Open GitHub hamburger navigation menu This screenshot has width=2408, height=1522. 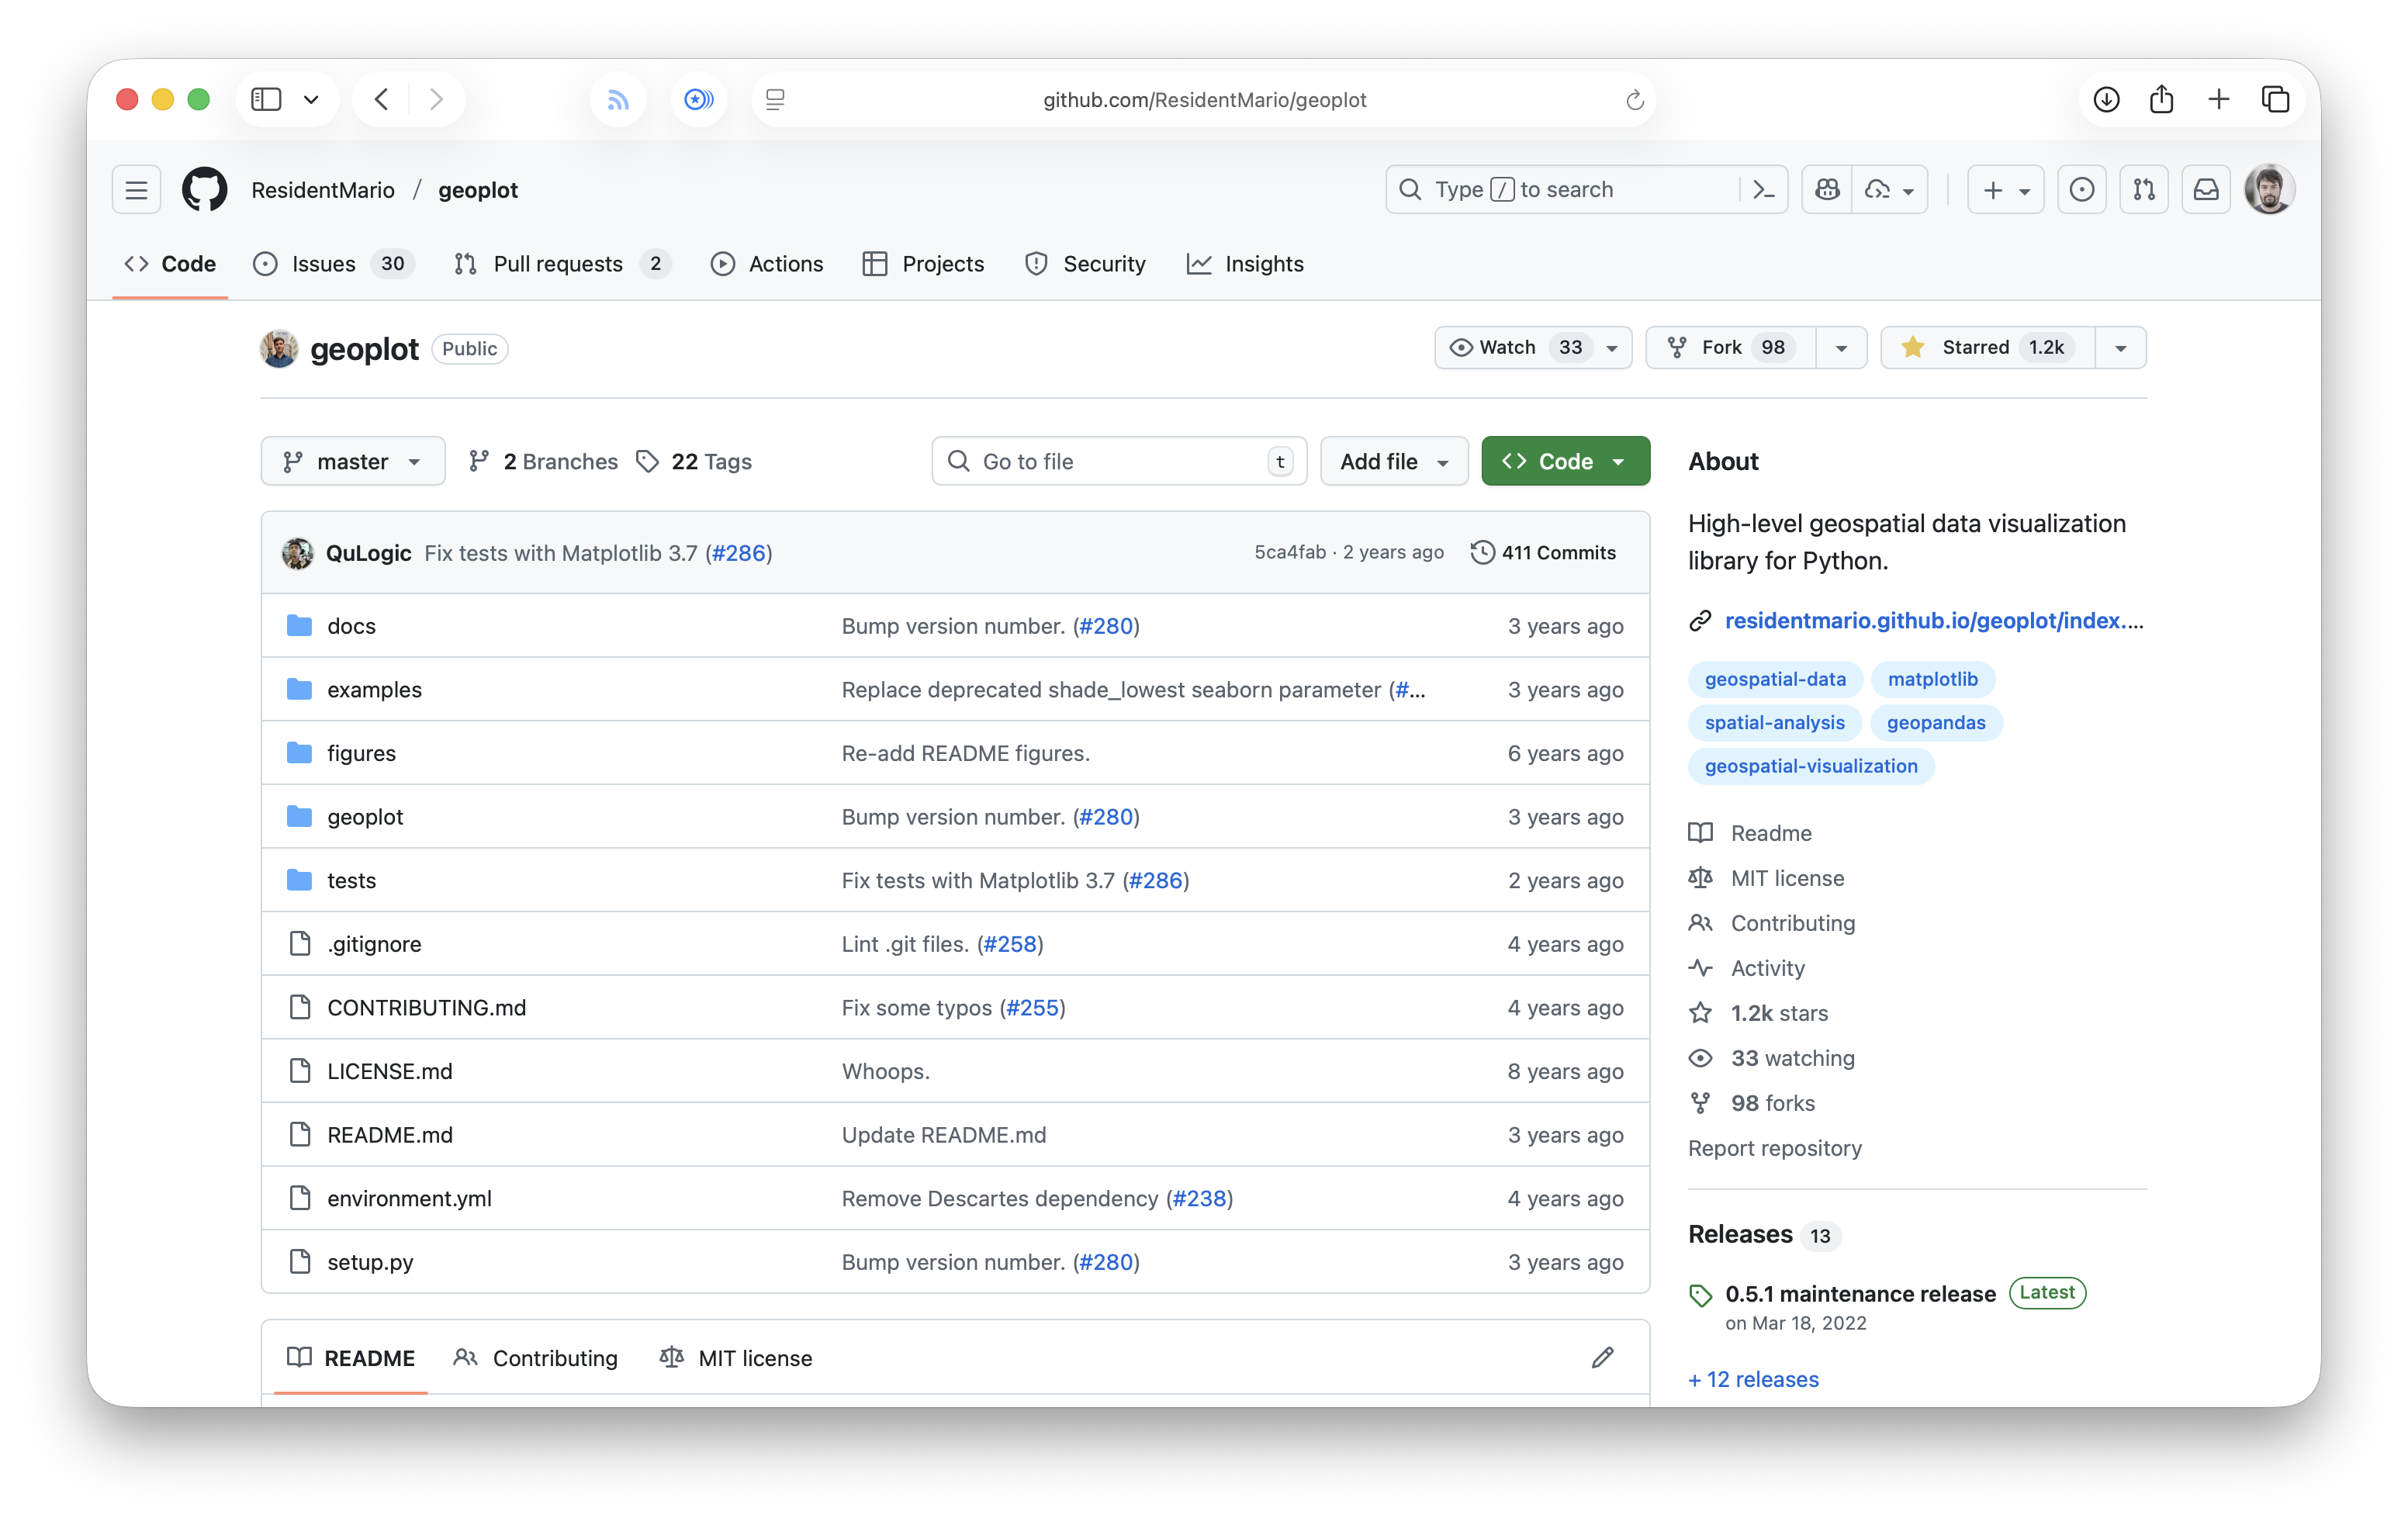[x=136, y=190]
